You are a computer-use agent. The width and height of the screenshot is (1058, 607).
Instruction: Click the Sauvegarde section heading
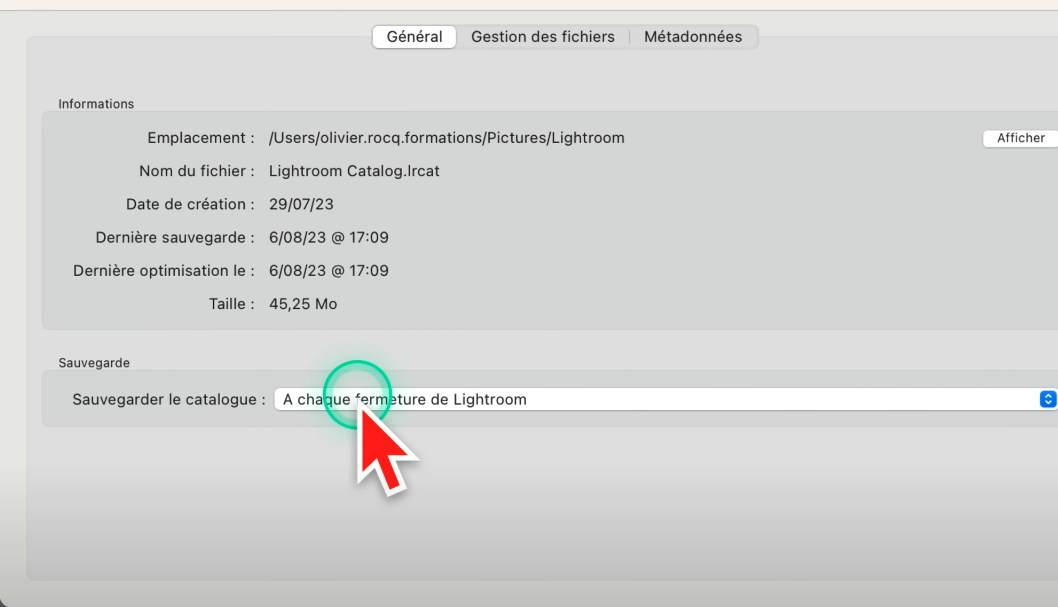tap(94, 363)
